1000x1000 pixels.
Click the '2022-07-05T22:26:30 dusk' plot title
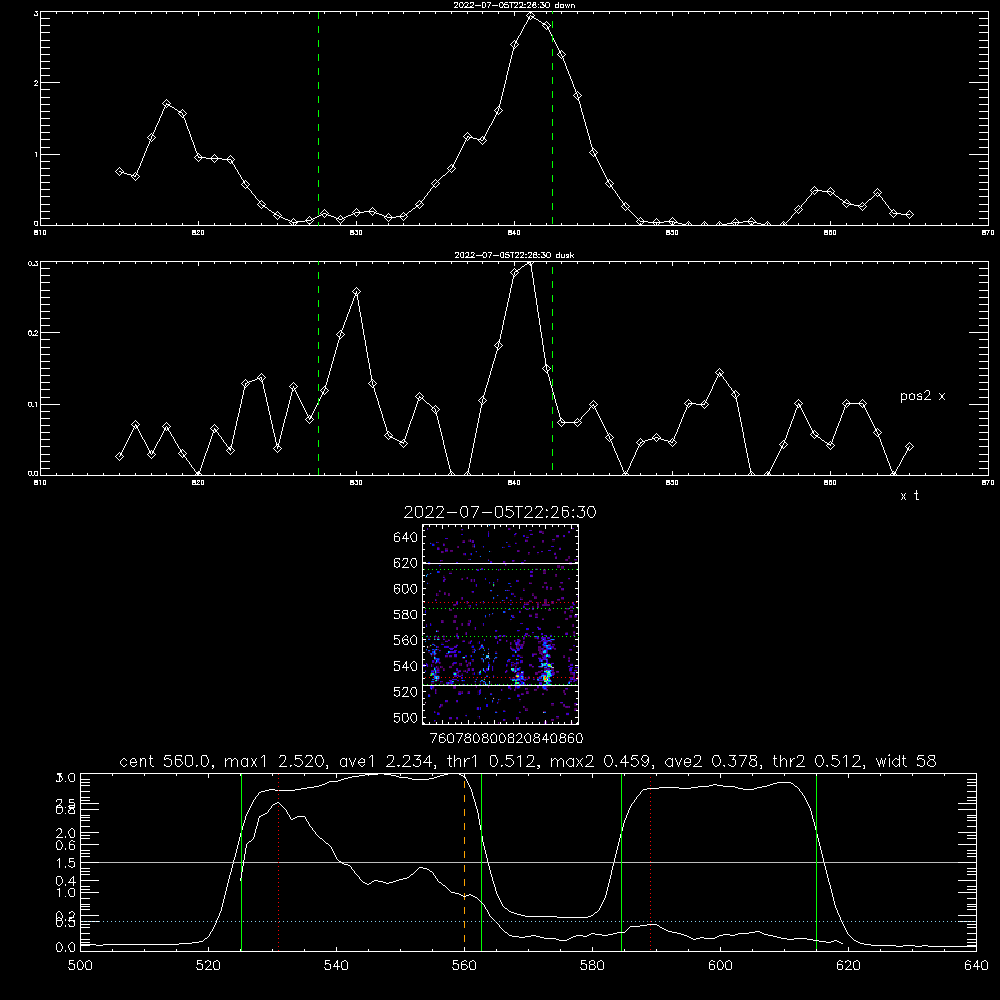tap(514, 255)
